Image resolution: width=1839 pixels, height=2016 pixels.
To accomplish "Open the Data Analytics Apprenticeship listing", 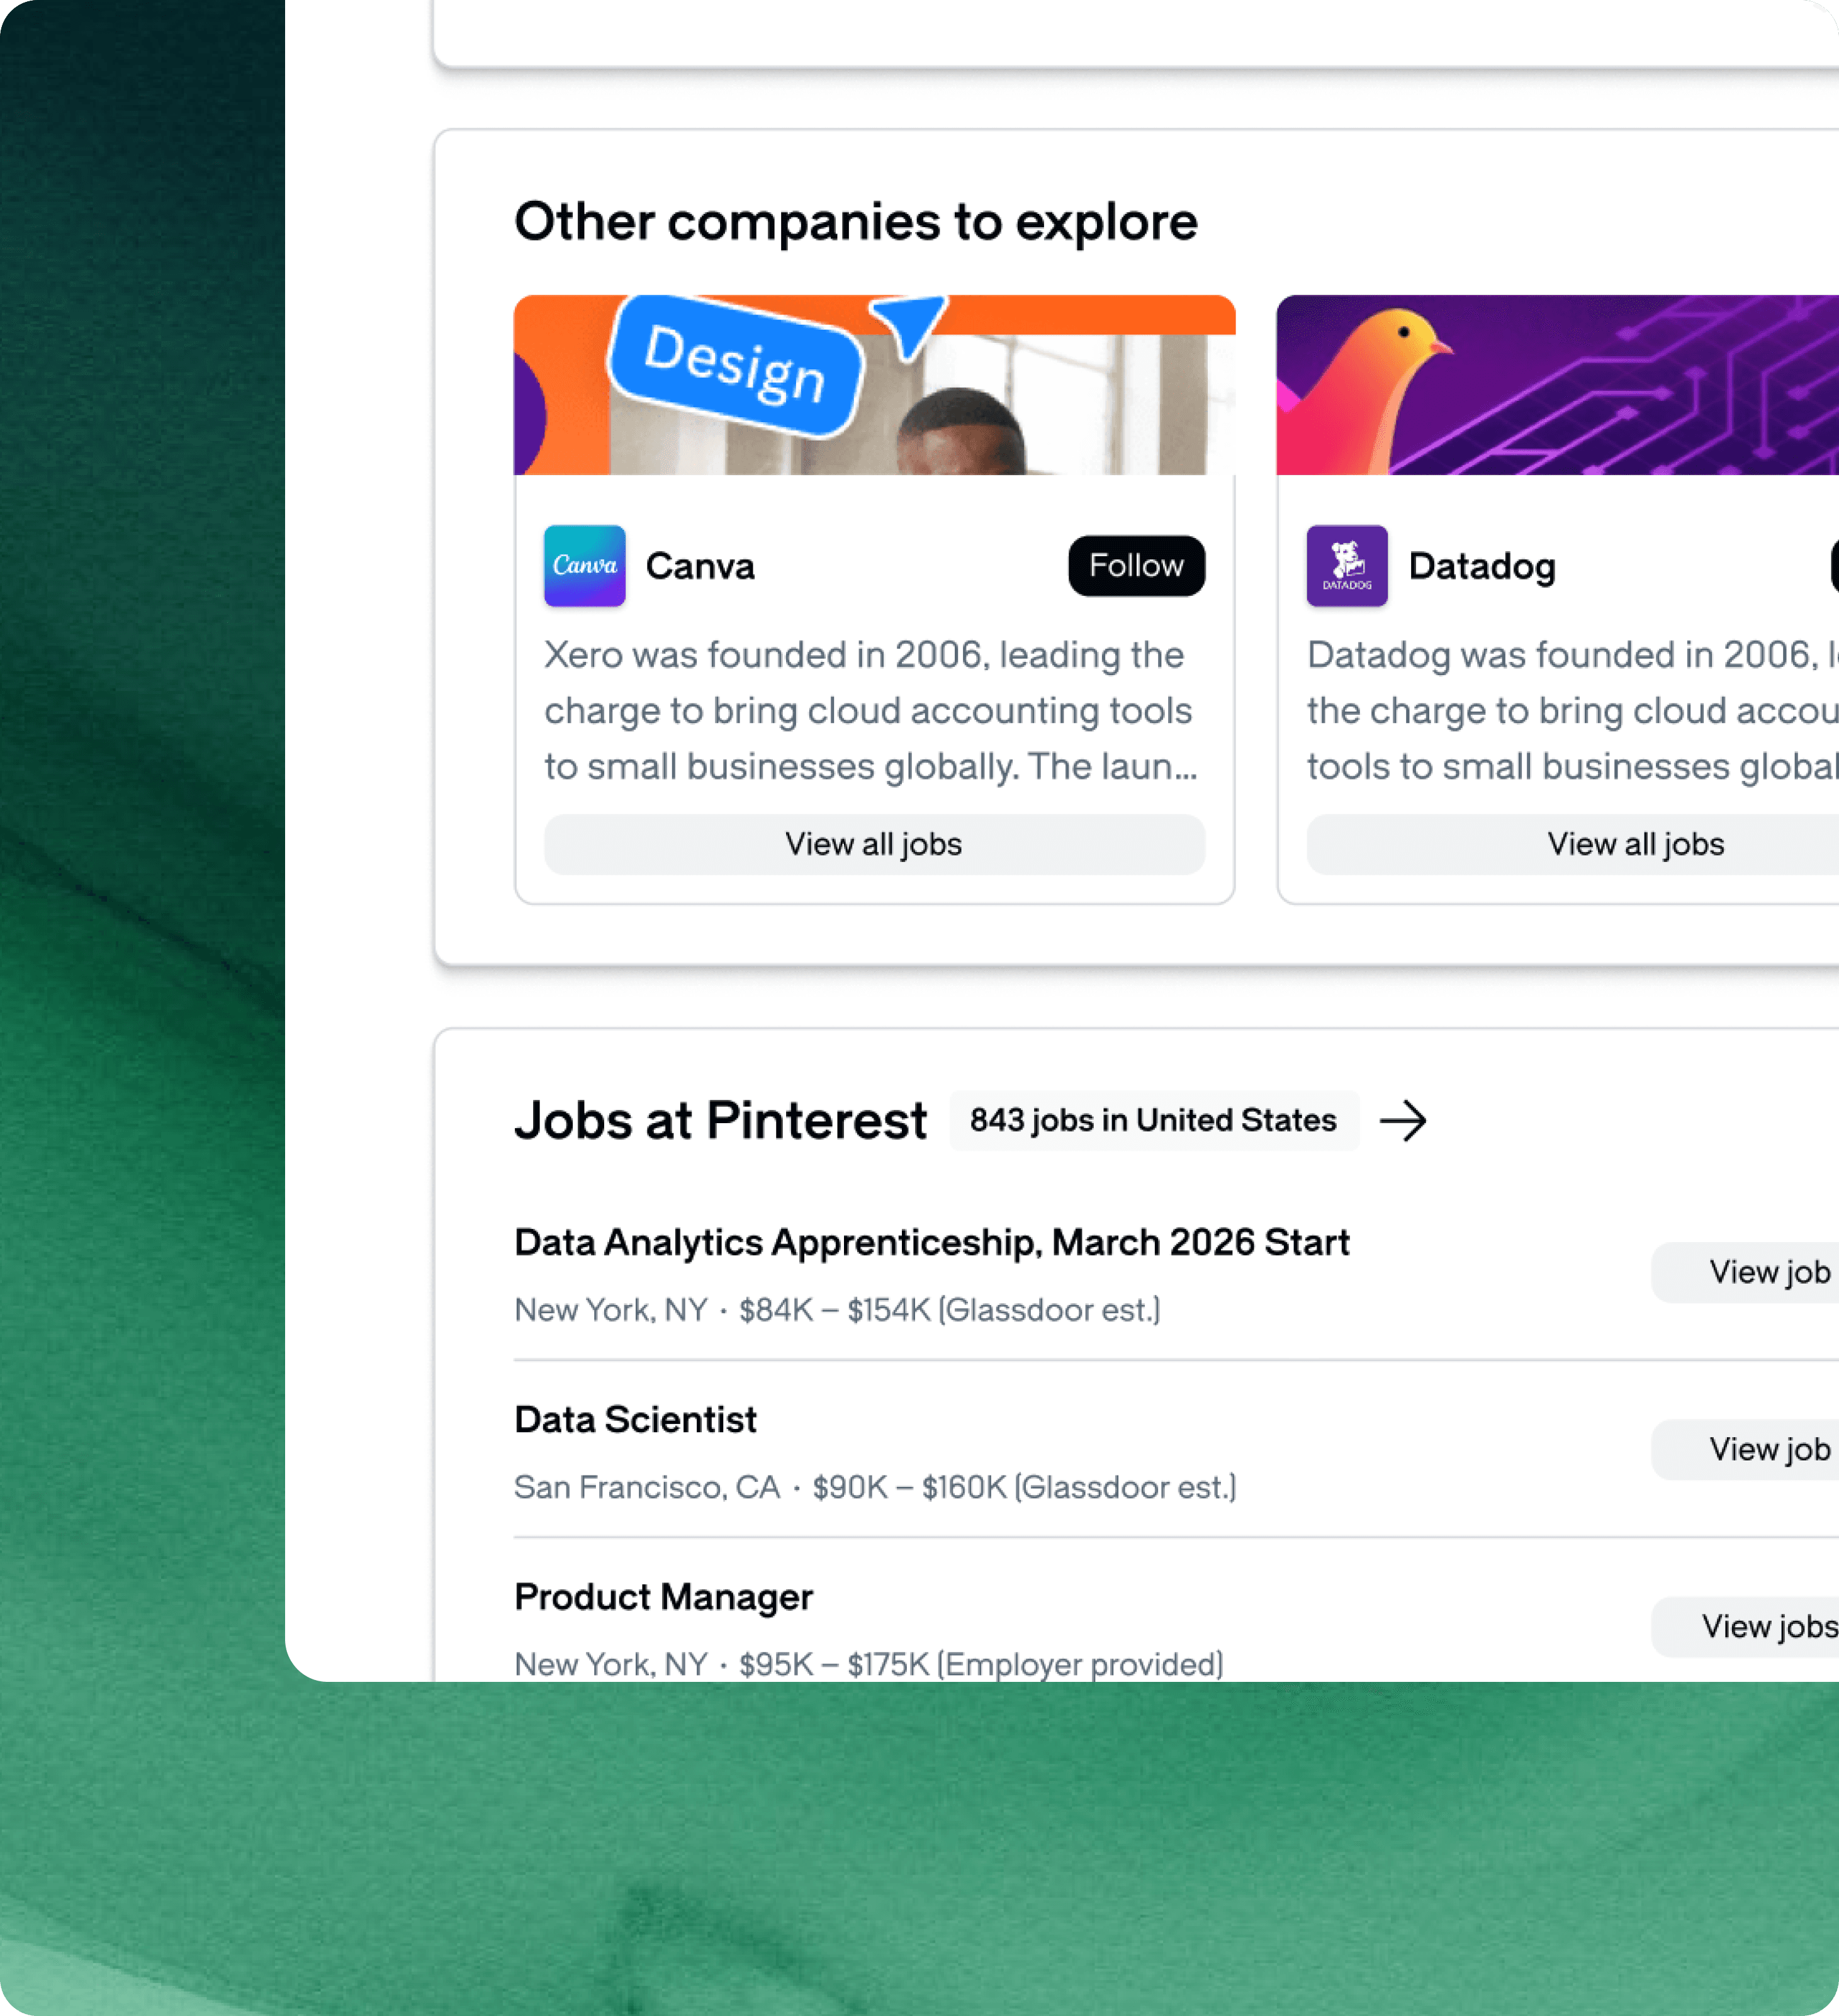I will click(931, 1242).
